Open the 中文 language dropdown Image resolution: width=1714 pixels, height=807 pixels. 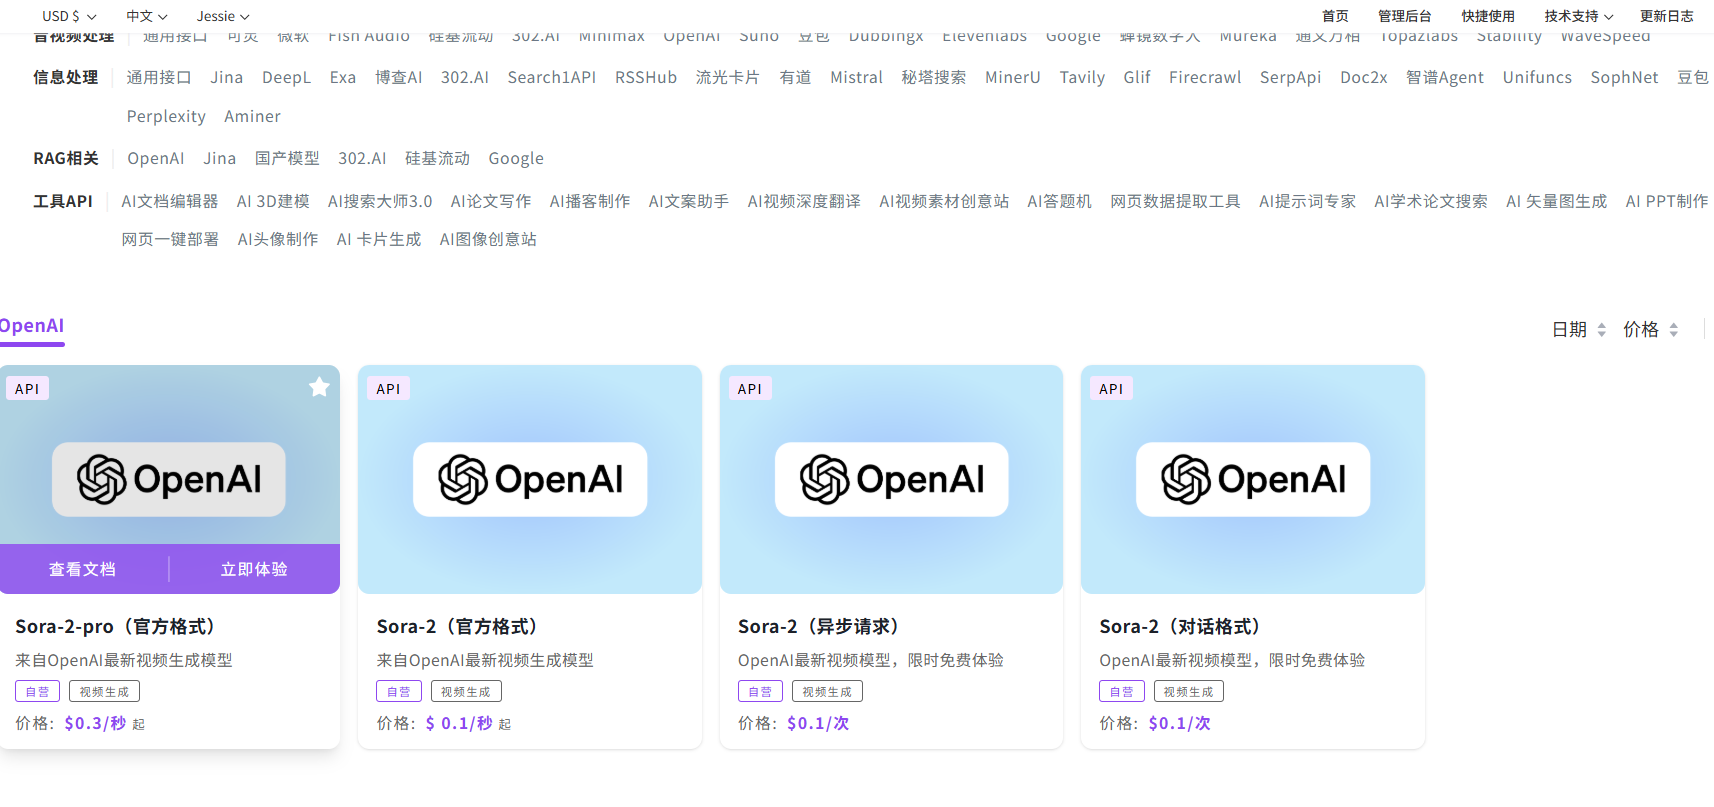click(146, 16)
